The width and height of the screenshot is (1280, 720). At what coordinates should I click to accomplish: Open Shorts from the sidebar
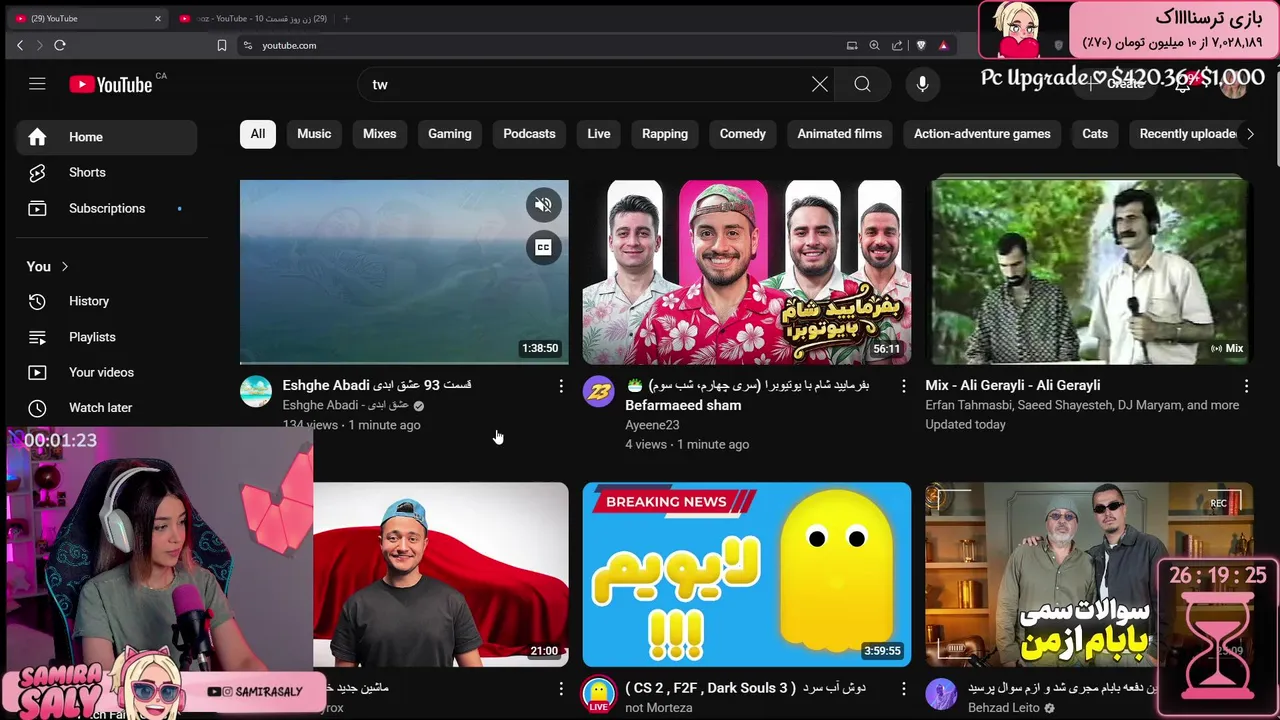106,172
